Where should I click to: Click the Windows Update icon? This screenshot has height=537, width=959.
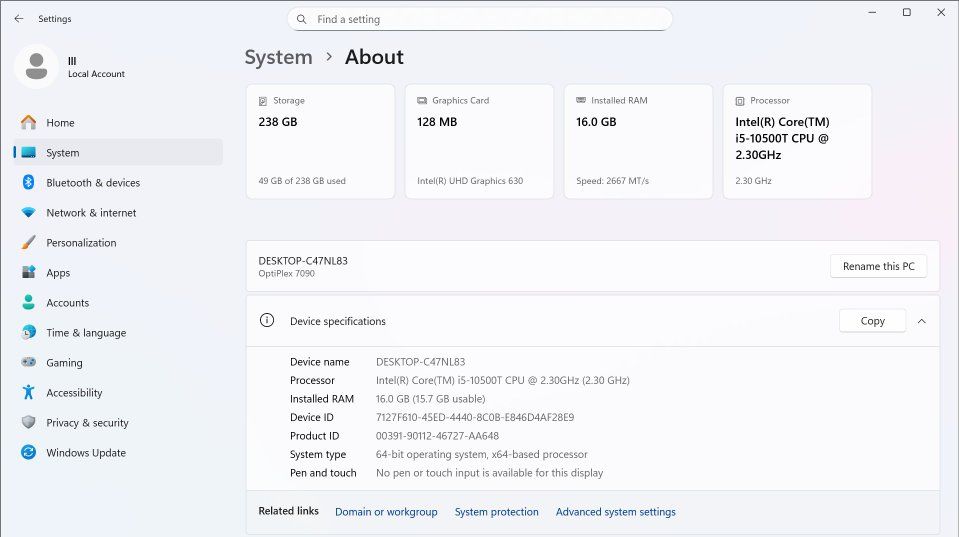[29, 453]
